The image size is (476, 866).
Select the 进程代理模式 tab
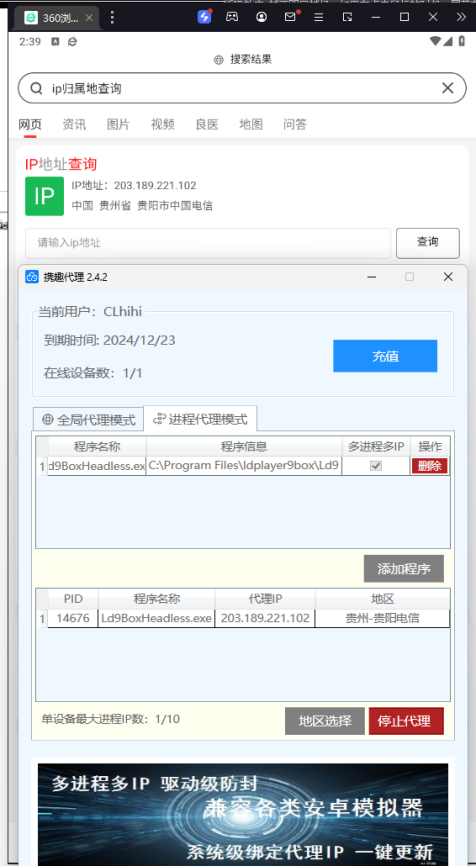coord(200,419)
